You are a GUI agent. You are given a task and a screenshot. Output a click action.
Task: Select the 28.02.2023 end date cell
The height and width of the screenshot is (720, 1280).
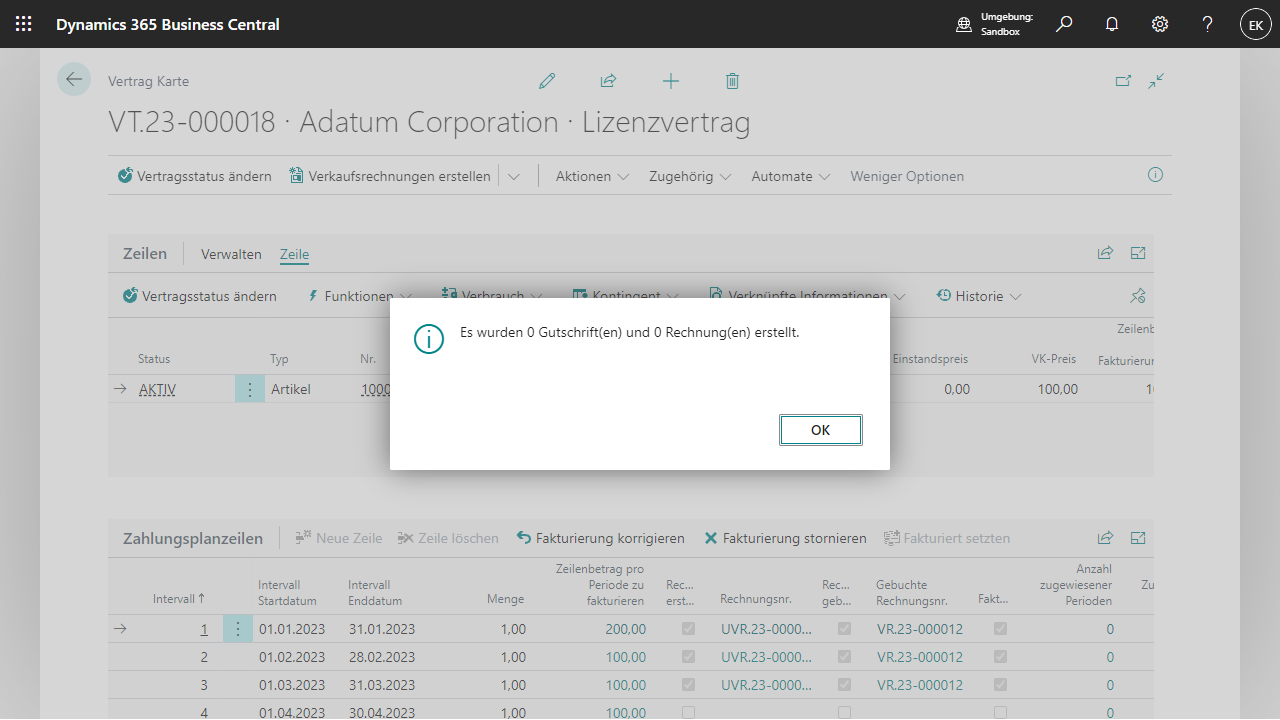(382, 657)
